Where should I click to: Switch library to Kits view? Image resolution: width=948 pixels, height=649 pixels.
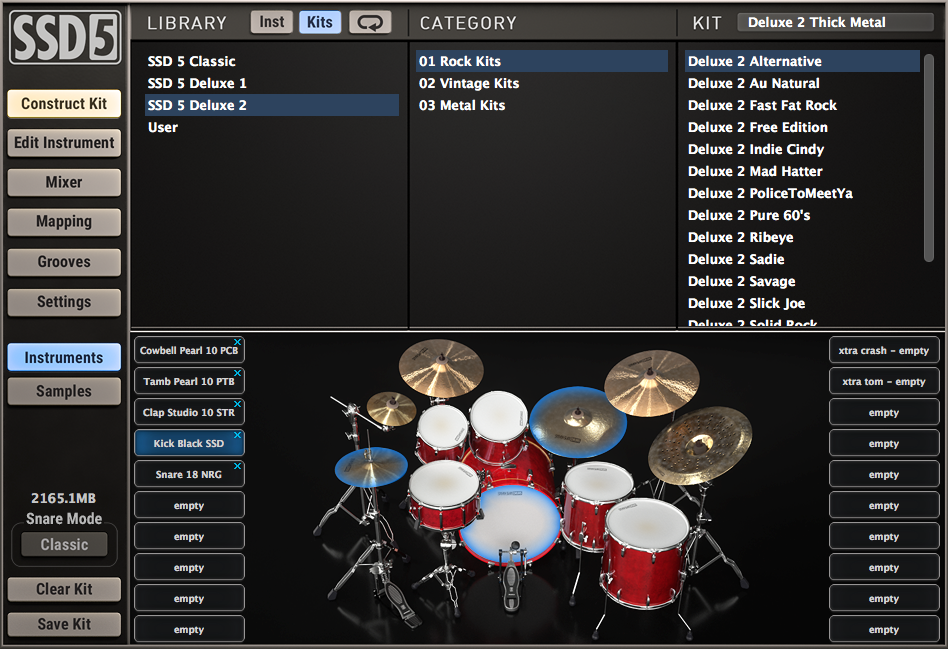click(320, 22)
